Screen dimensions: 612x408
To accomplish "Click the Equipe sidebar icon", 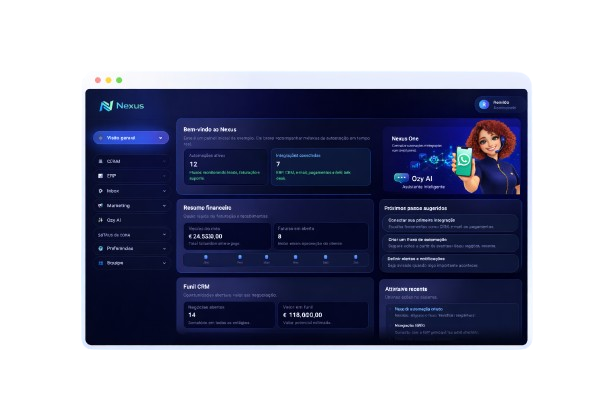I will coord(100,263).
